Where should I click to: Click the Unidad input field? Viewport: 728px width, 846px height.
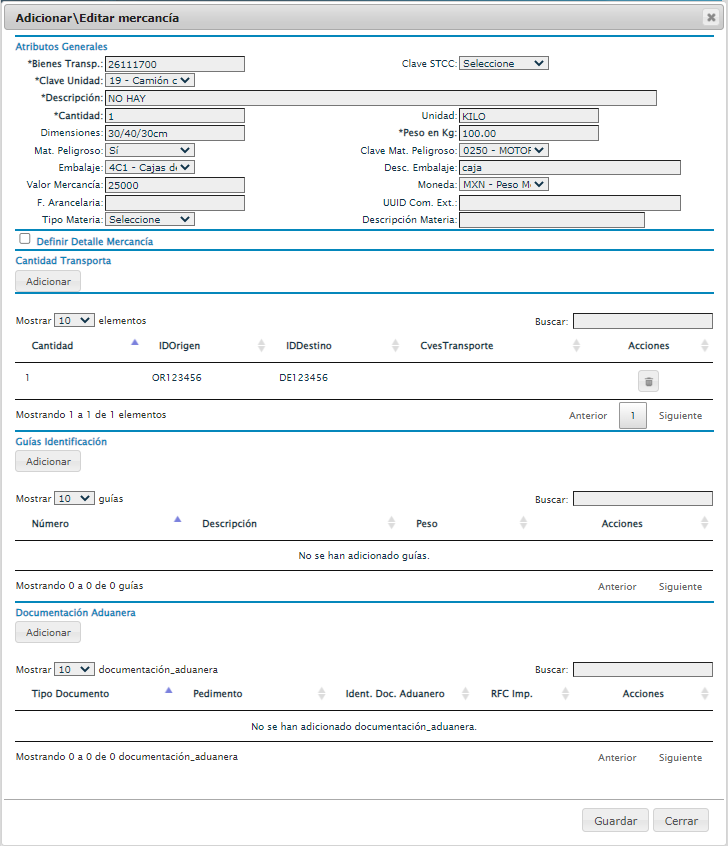point(529,116)
